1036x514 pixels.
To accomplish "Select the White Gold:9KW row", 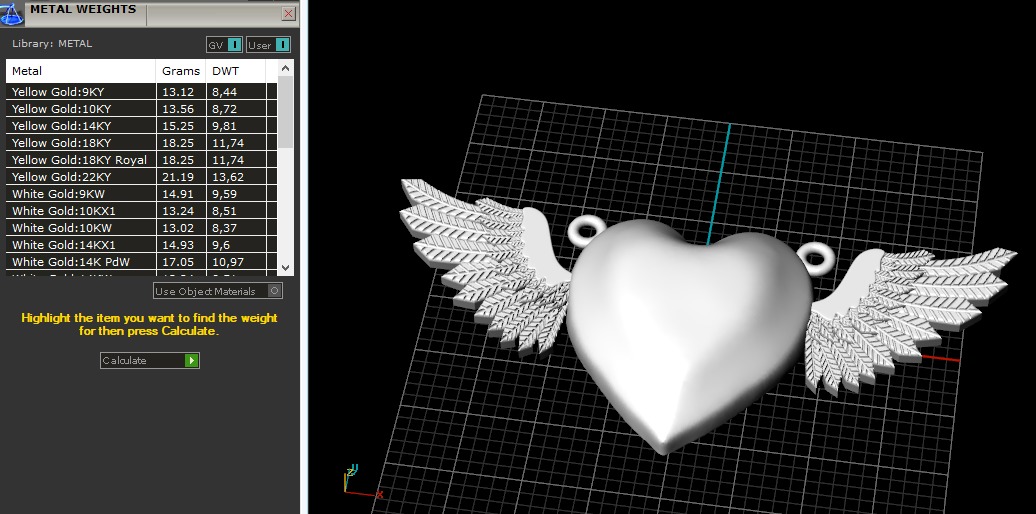I will 142,194.
